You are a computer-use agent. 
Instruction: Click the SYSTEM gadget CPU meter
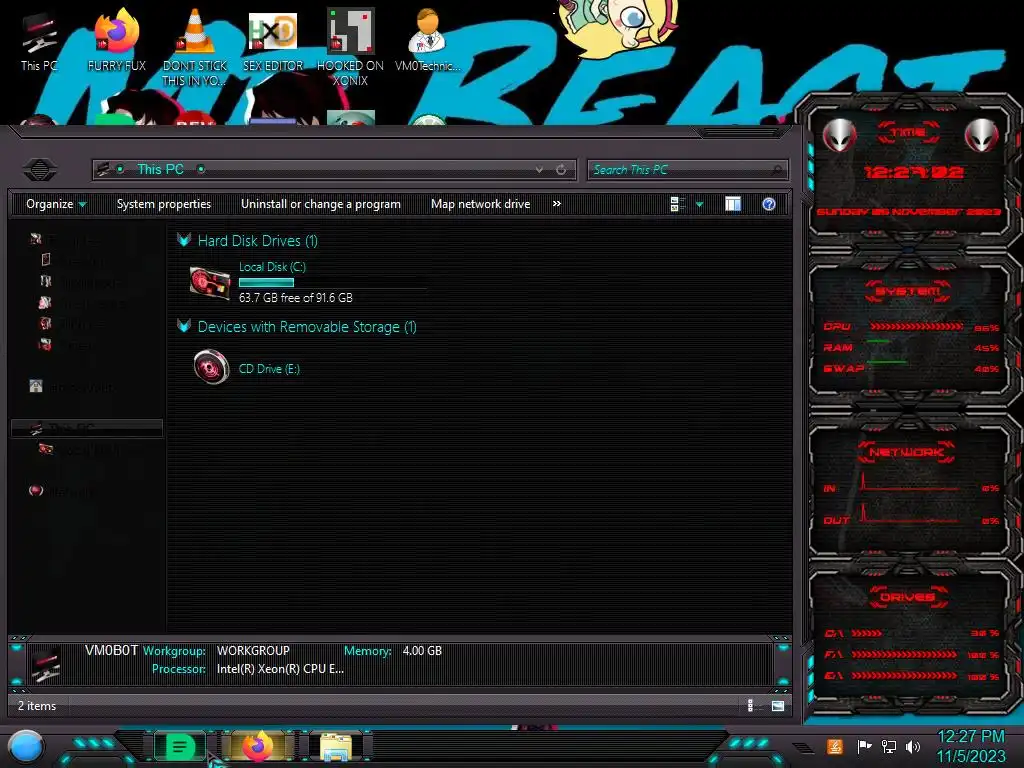click(x=916, y=326)
